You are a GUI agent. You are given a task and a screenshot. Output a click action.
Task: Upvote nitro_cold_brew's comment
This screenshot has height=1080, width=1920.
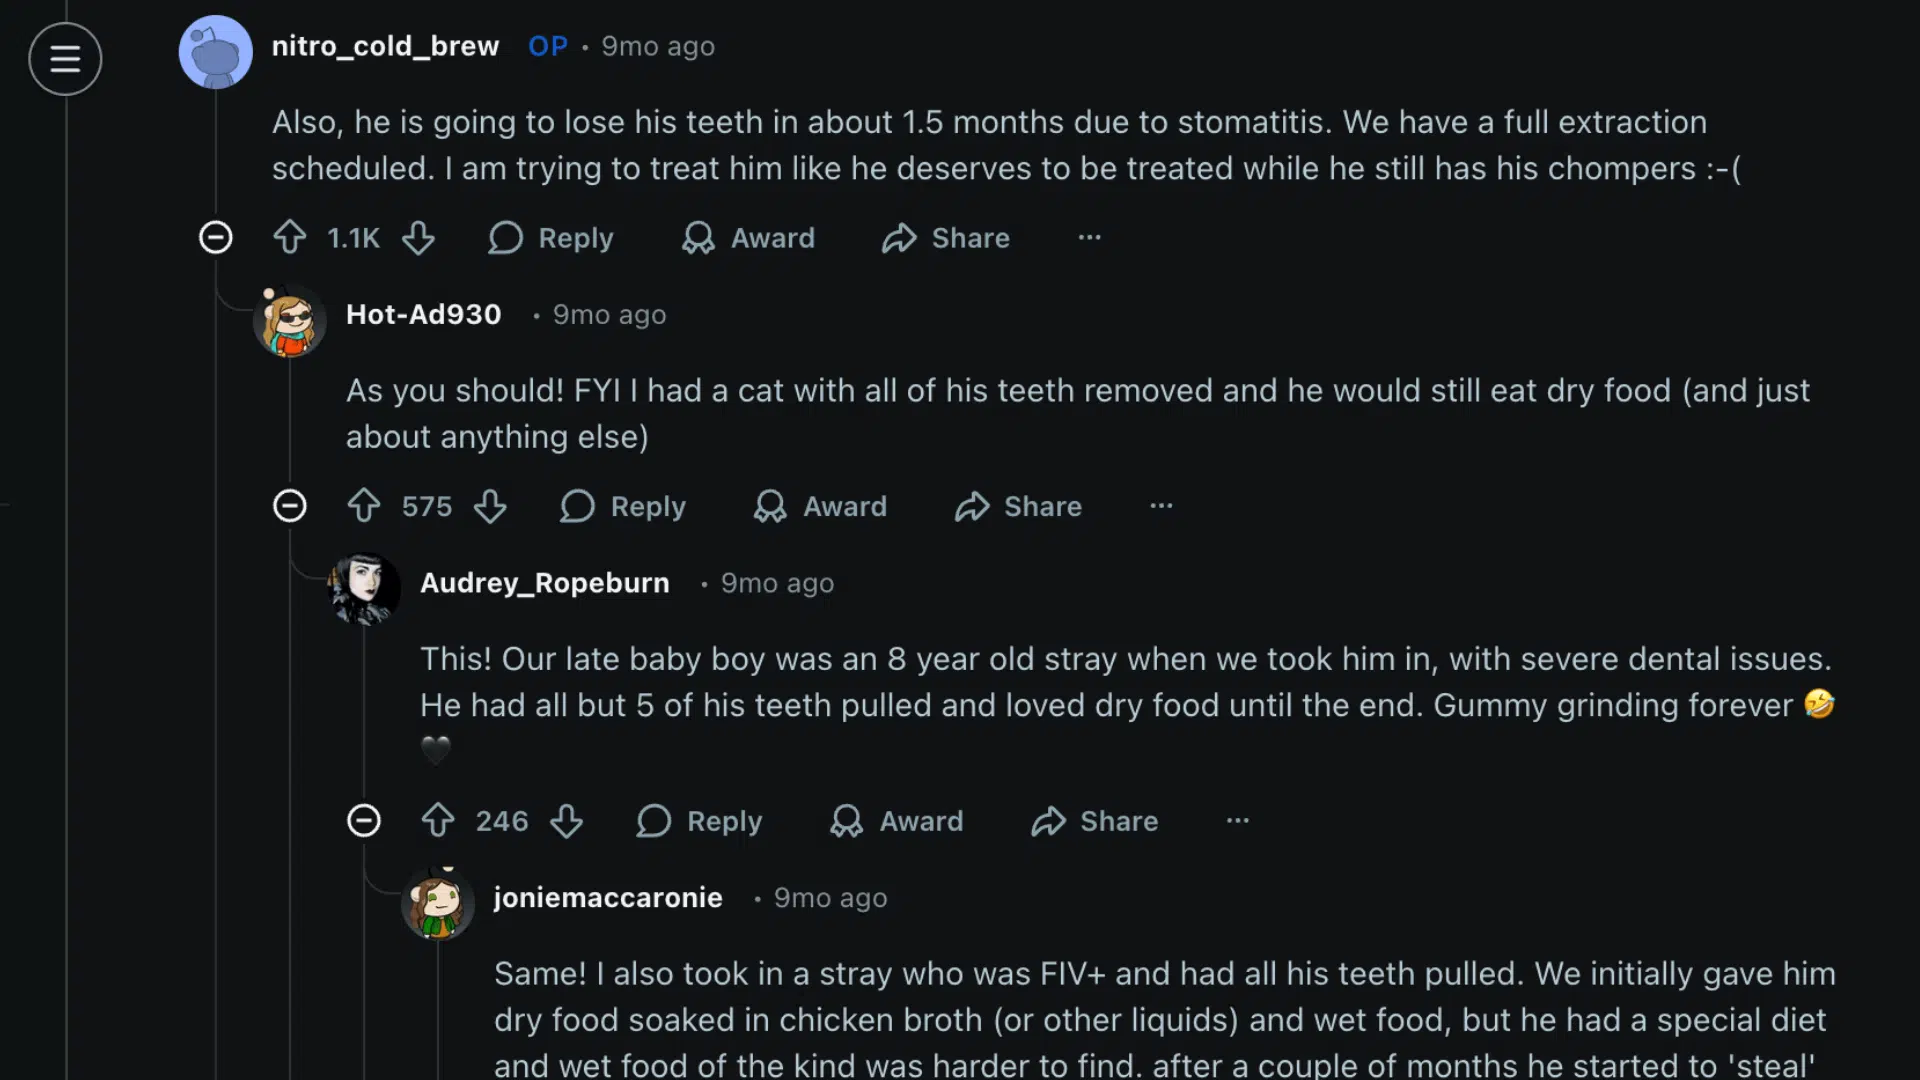tap(289, 238)
